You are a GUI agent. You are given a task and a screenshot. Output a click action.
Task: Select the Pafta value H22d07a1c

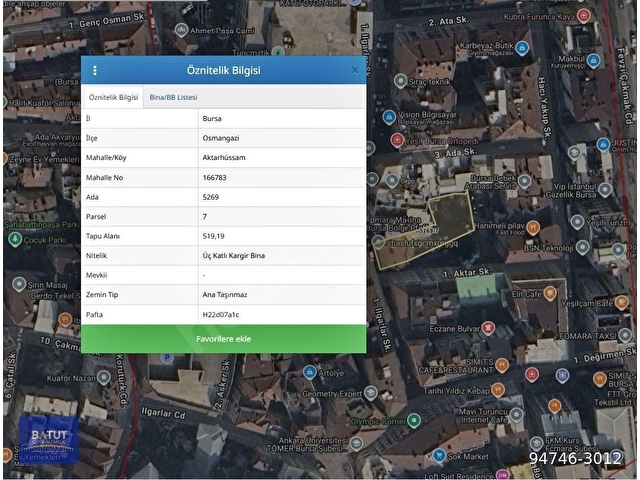click(221, 315)
